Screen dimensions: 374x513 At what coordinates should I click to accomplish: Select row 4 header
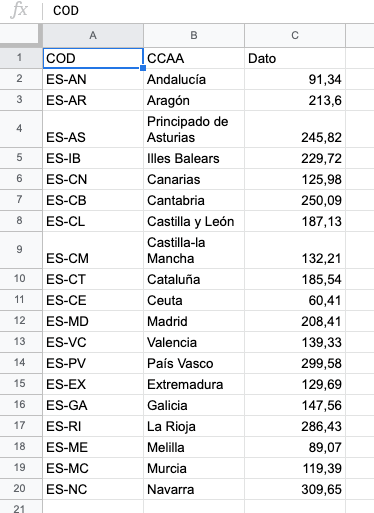(x=19, y=129)
